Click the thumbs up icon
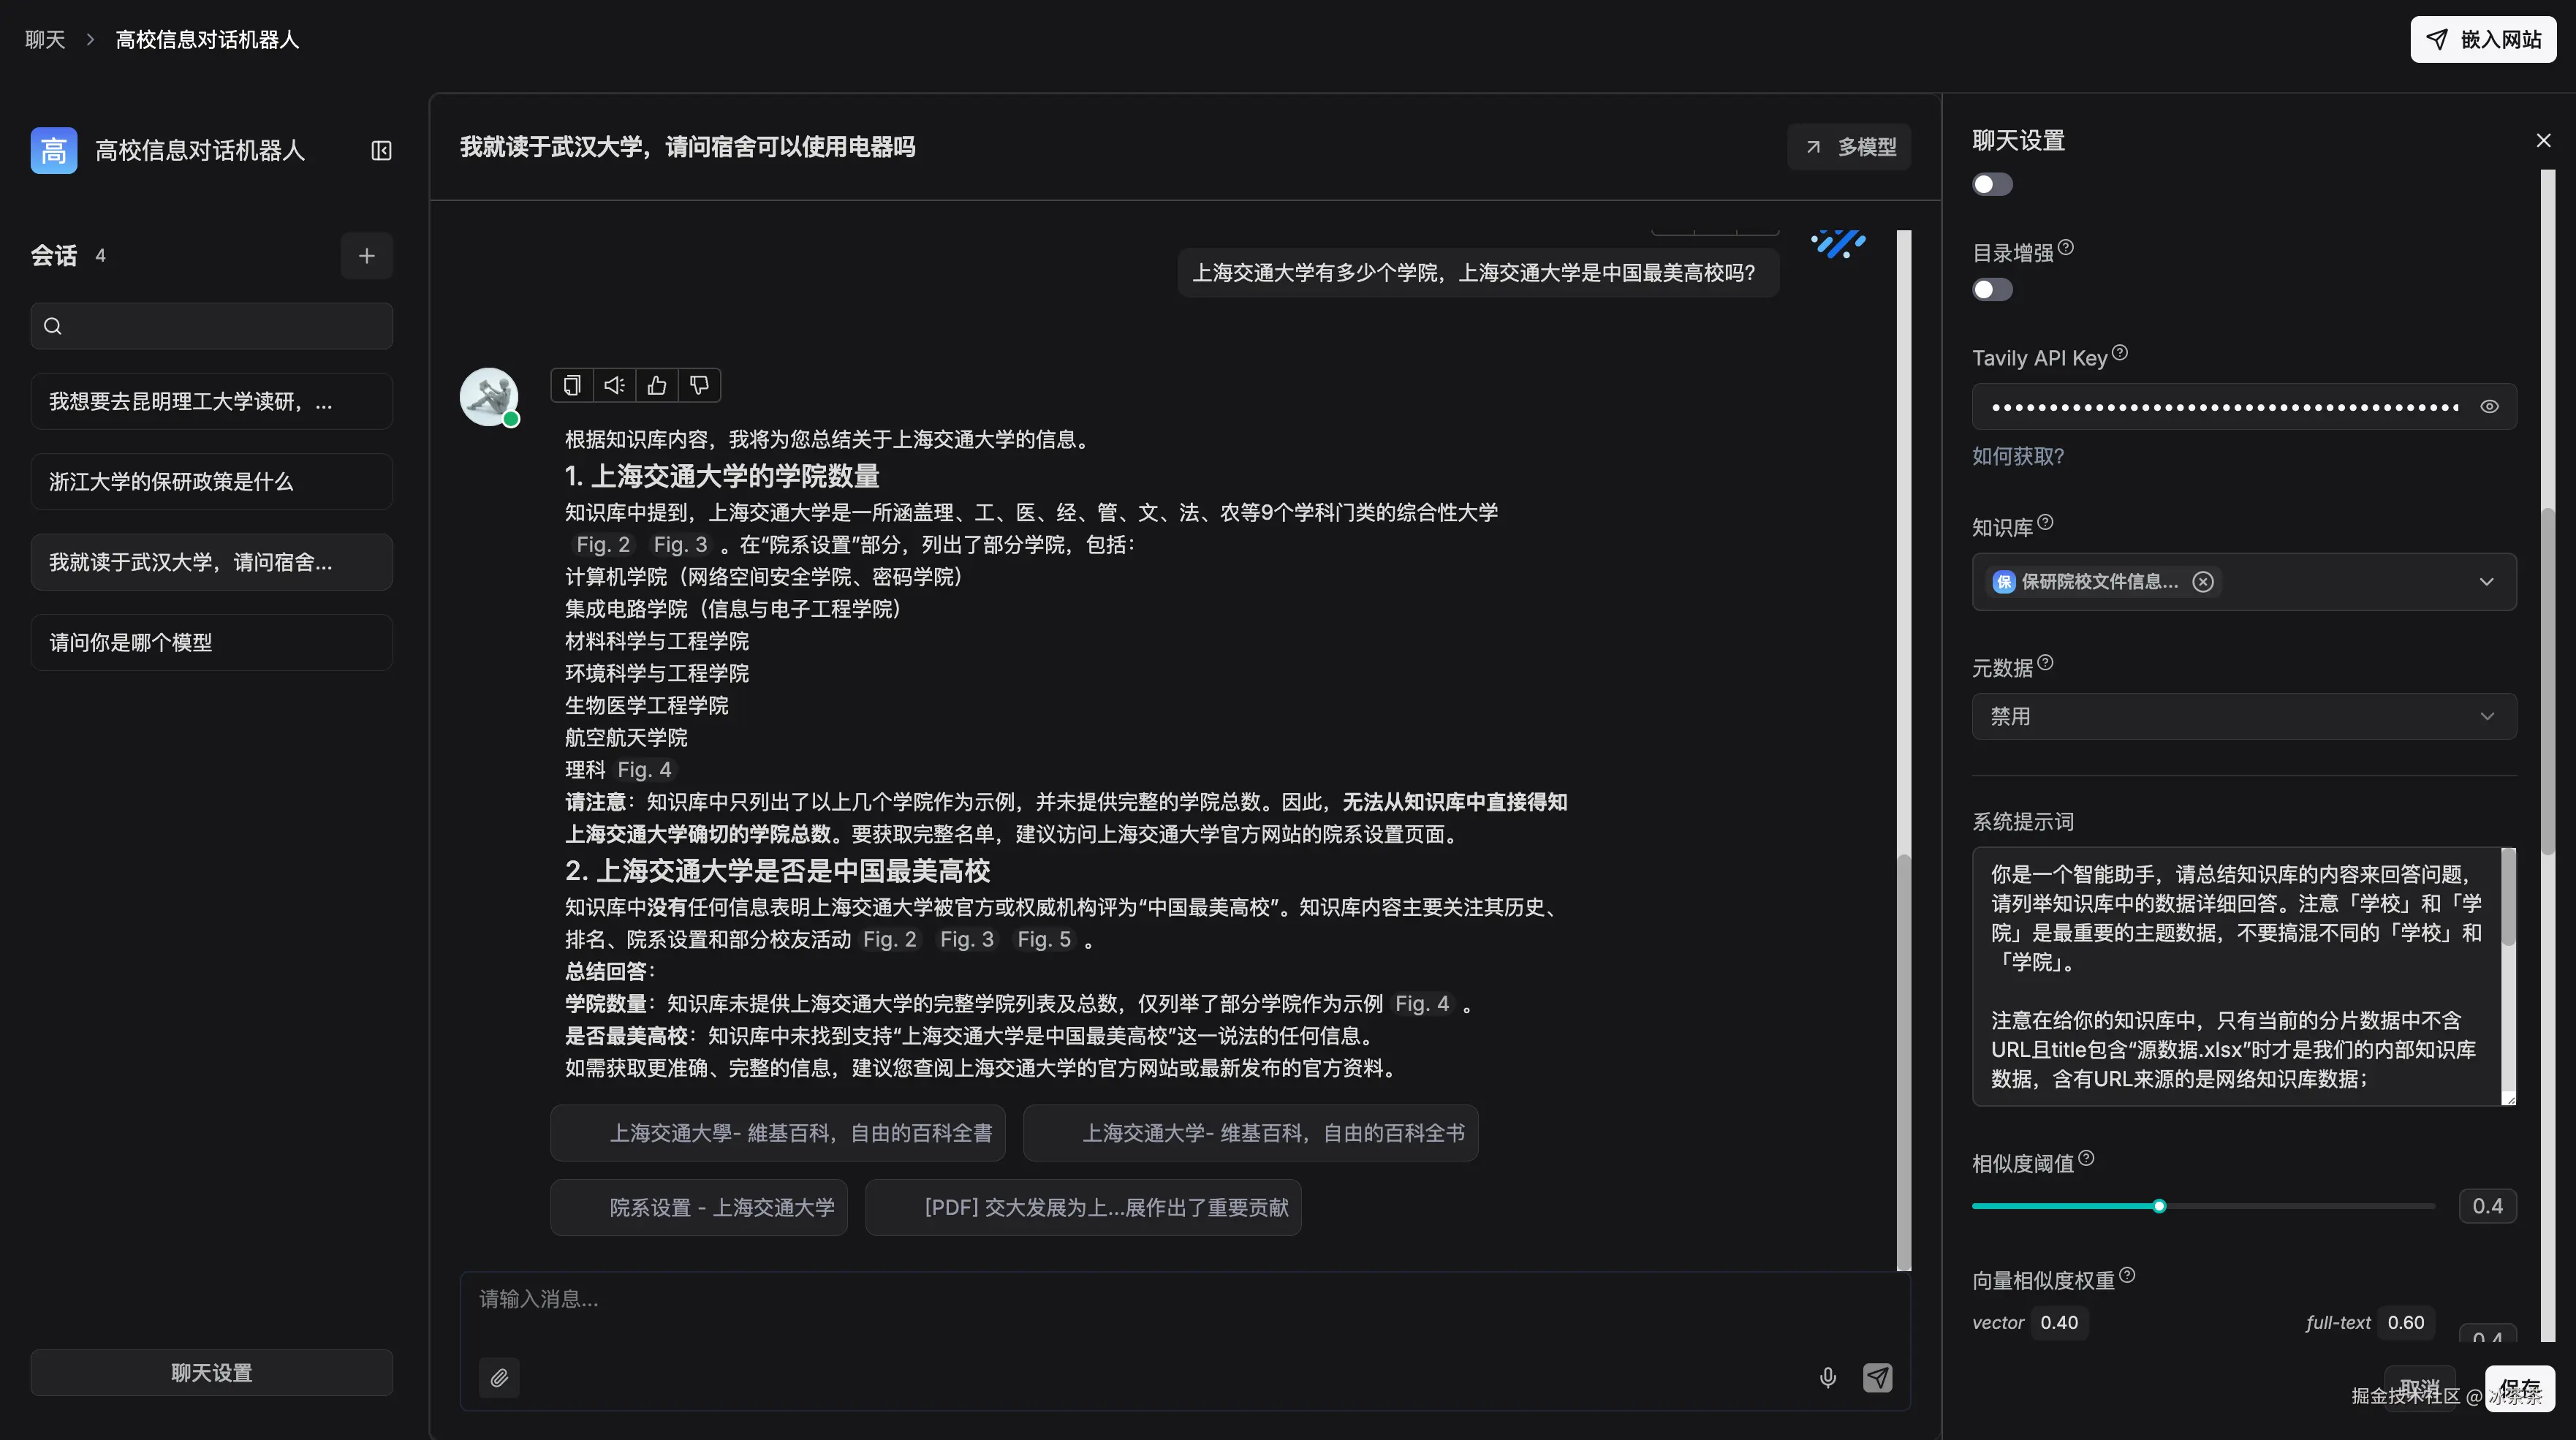Screen dimensions: 2576x1440 coord(657,385)
